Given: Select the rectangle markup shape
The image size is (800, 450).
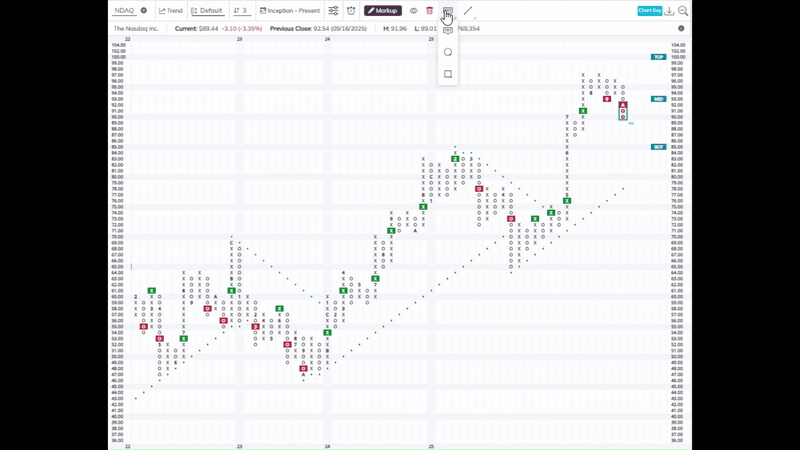Looking at the screenshot, I should (x=447, y=74).
